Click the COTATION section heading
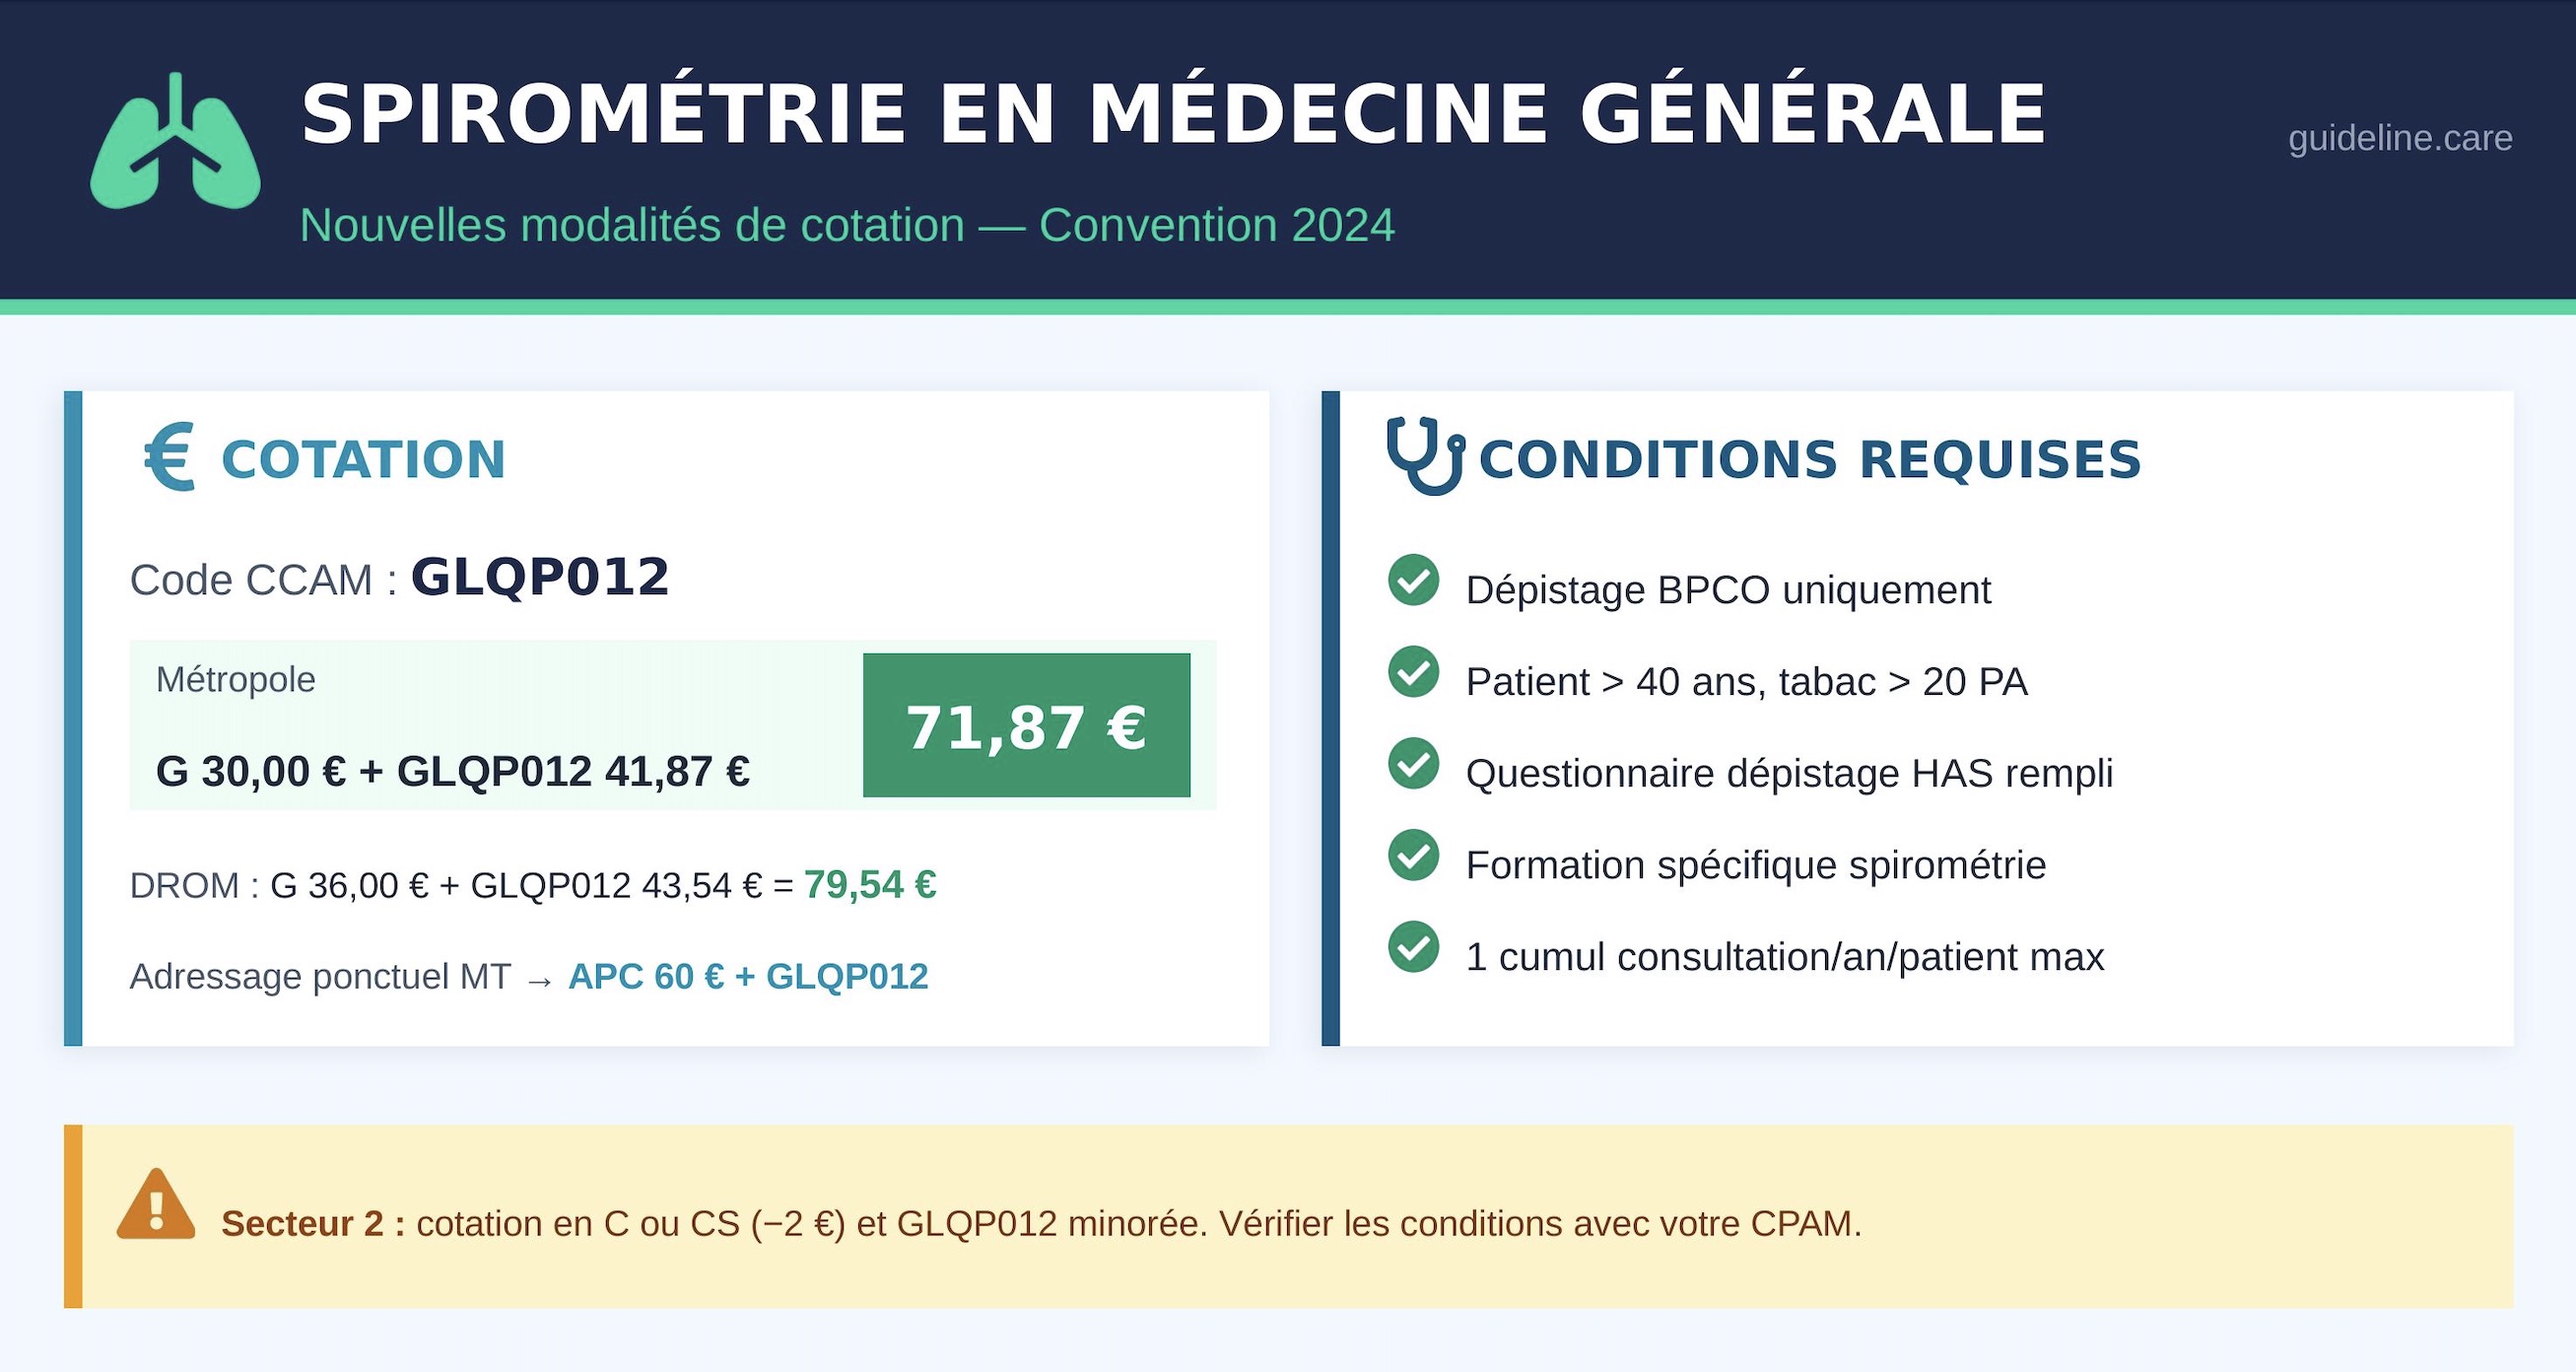This screenshot has height=1372, width=2576. point(363,460)
